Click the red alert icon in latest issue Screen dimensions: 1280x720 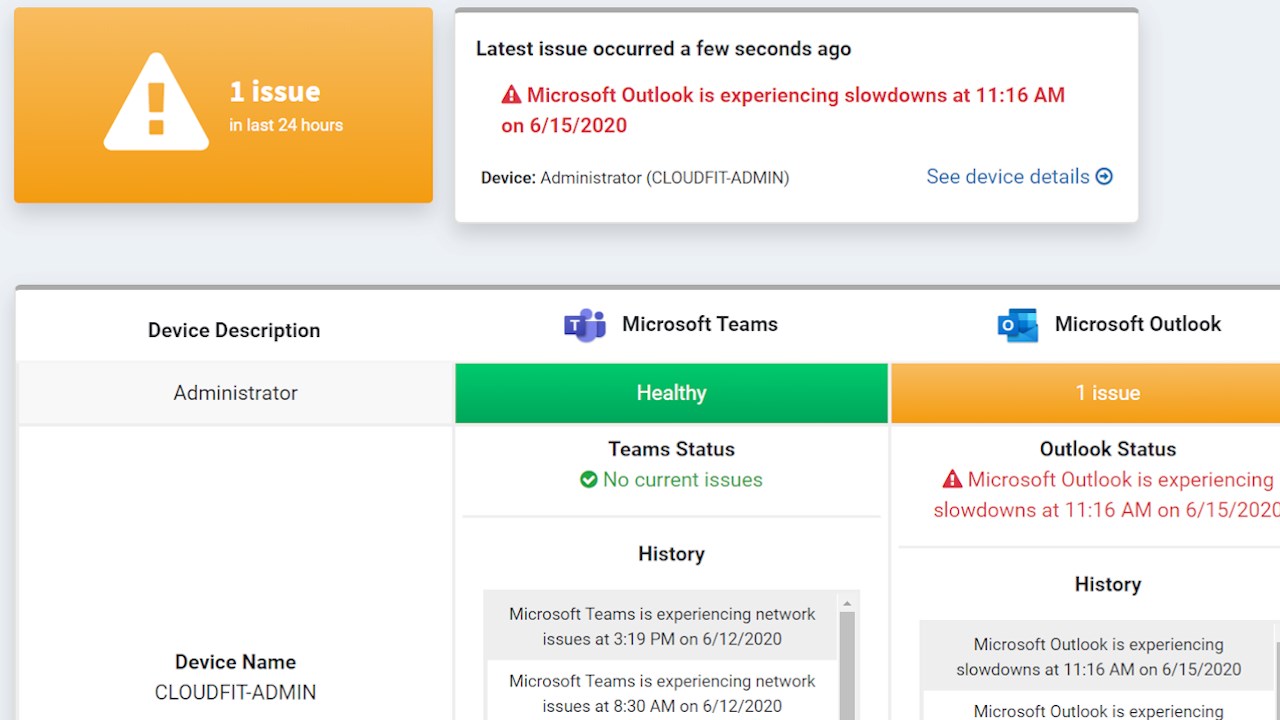point(511,95)
